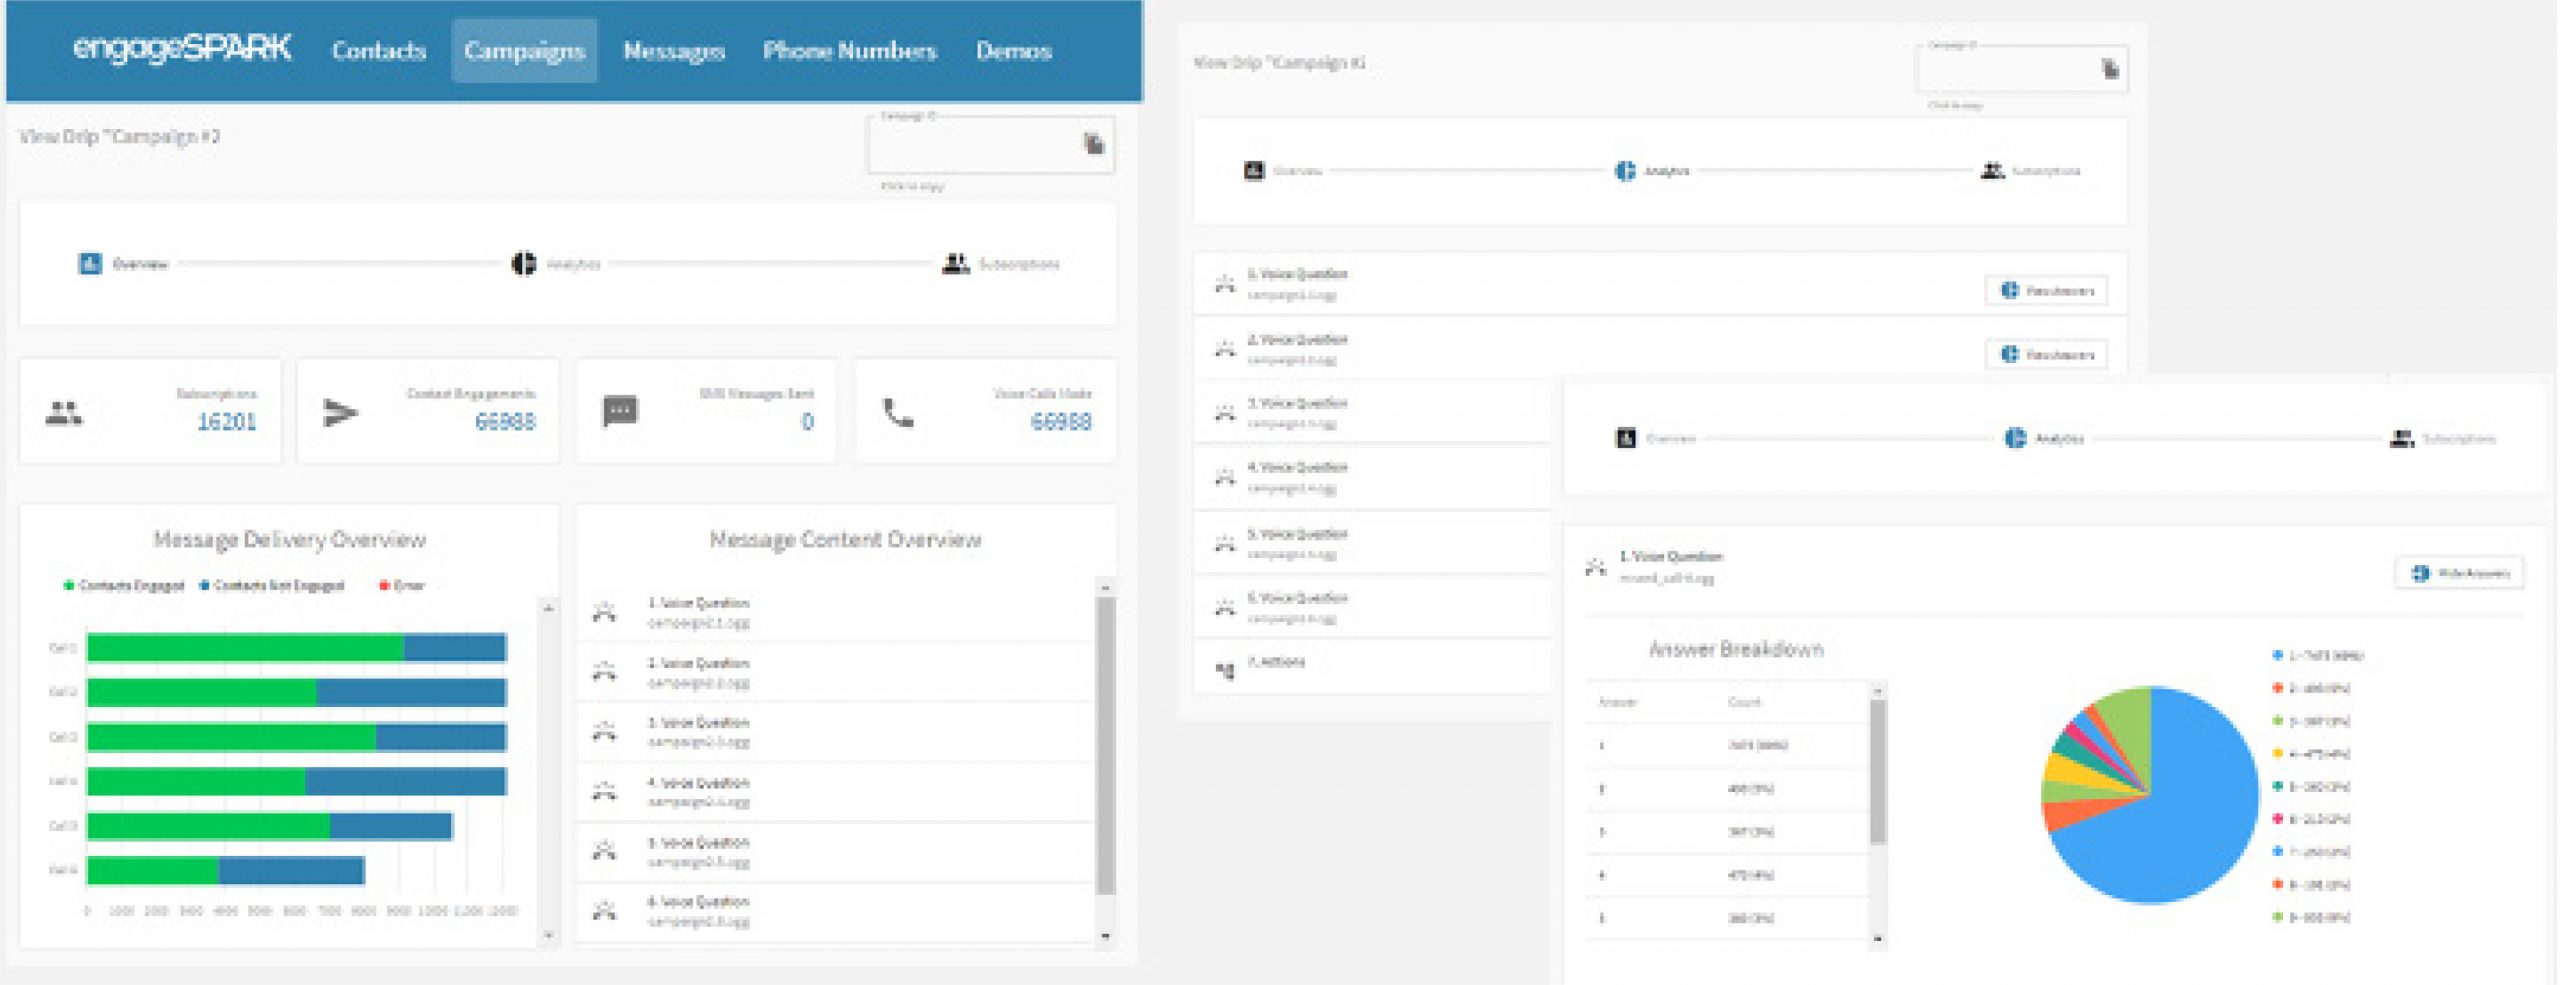Copy Campaign ID below the blue navbar
Image resolution: width=2560 pixels, height=985 pixels.
pyautogui.click(x=1094, y=144)
